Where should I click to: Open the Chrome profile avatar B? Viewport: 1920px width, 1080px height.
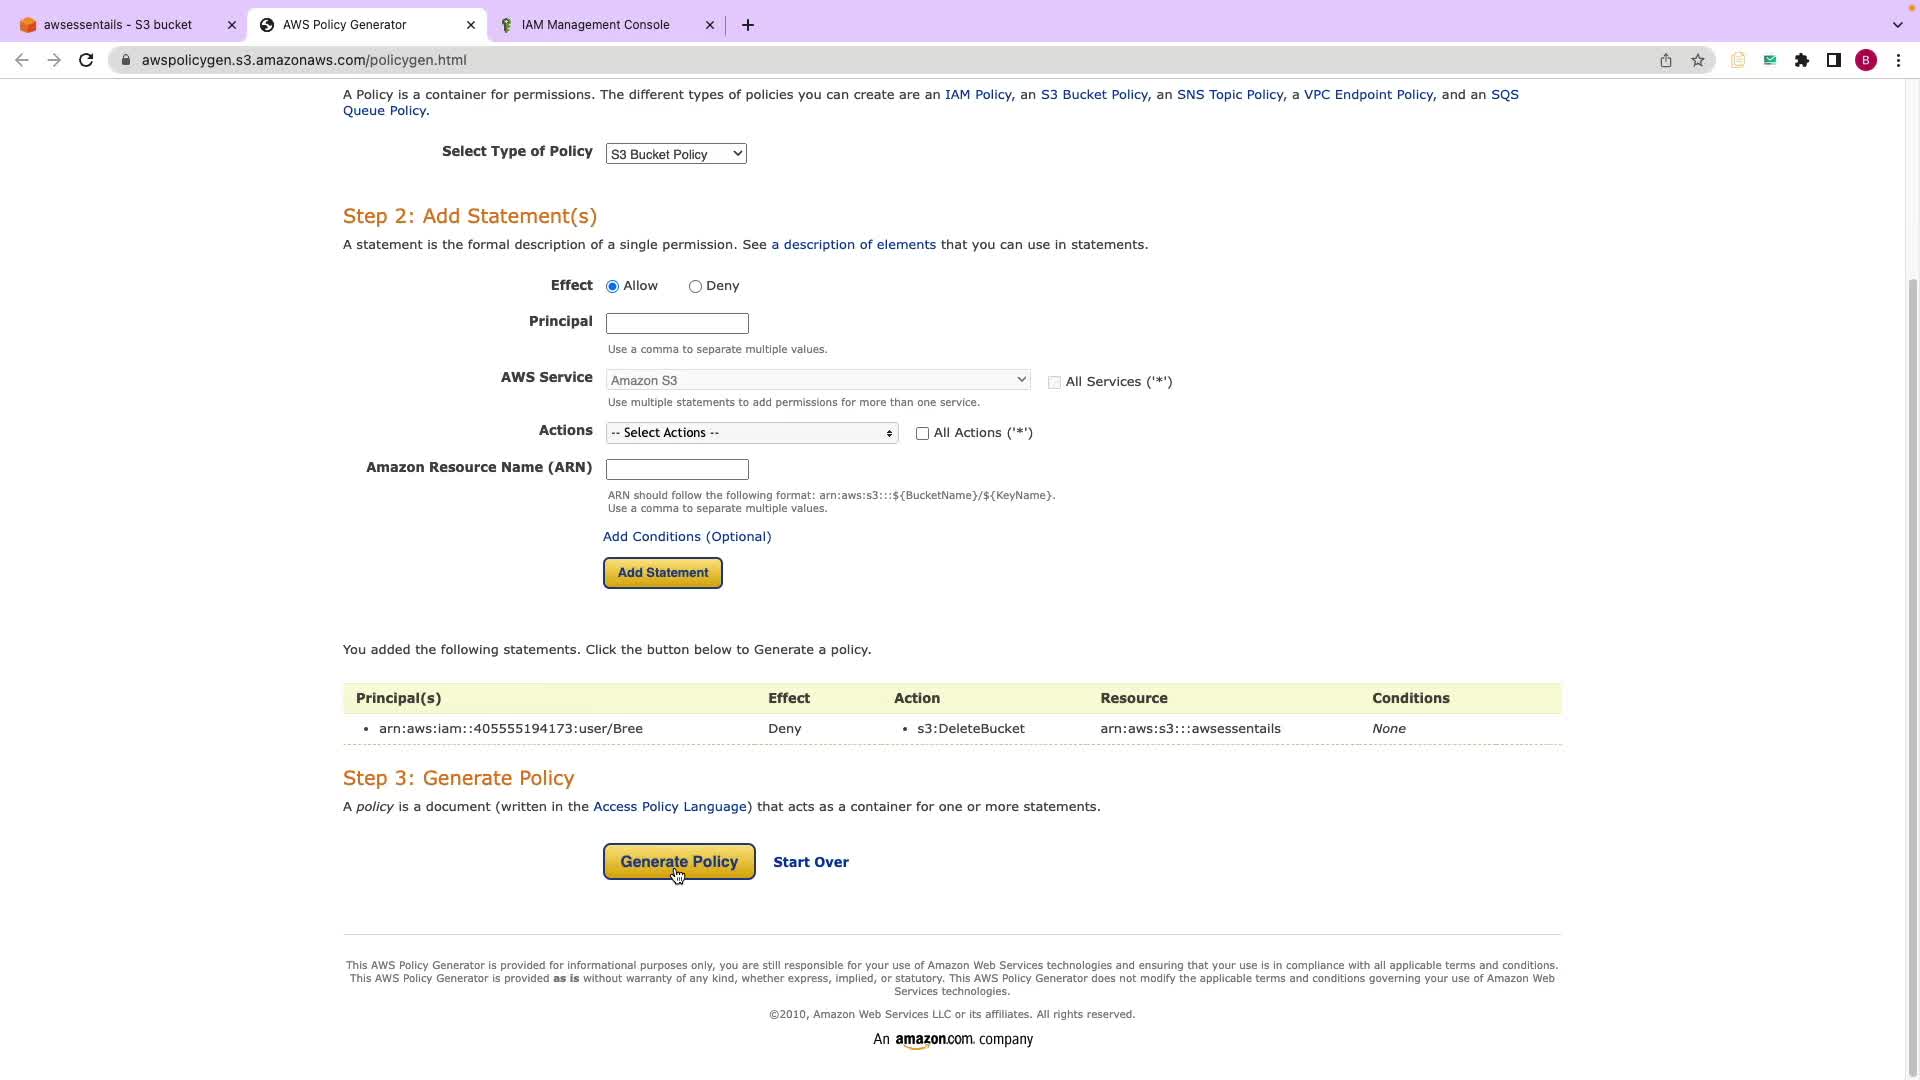point(1866,60)
